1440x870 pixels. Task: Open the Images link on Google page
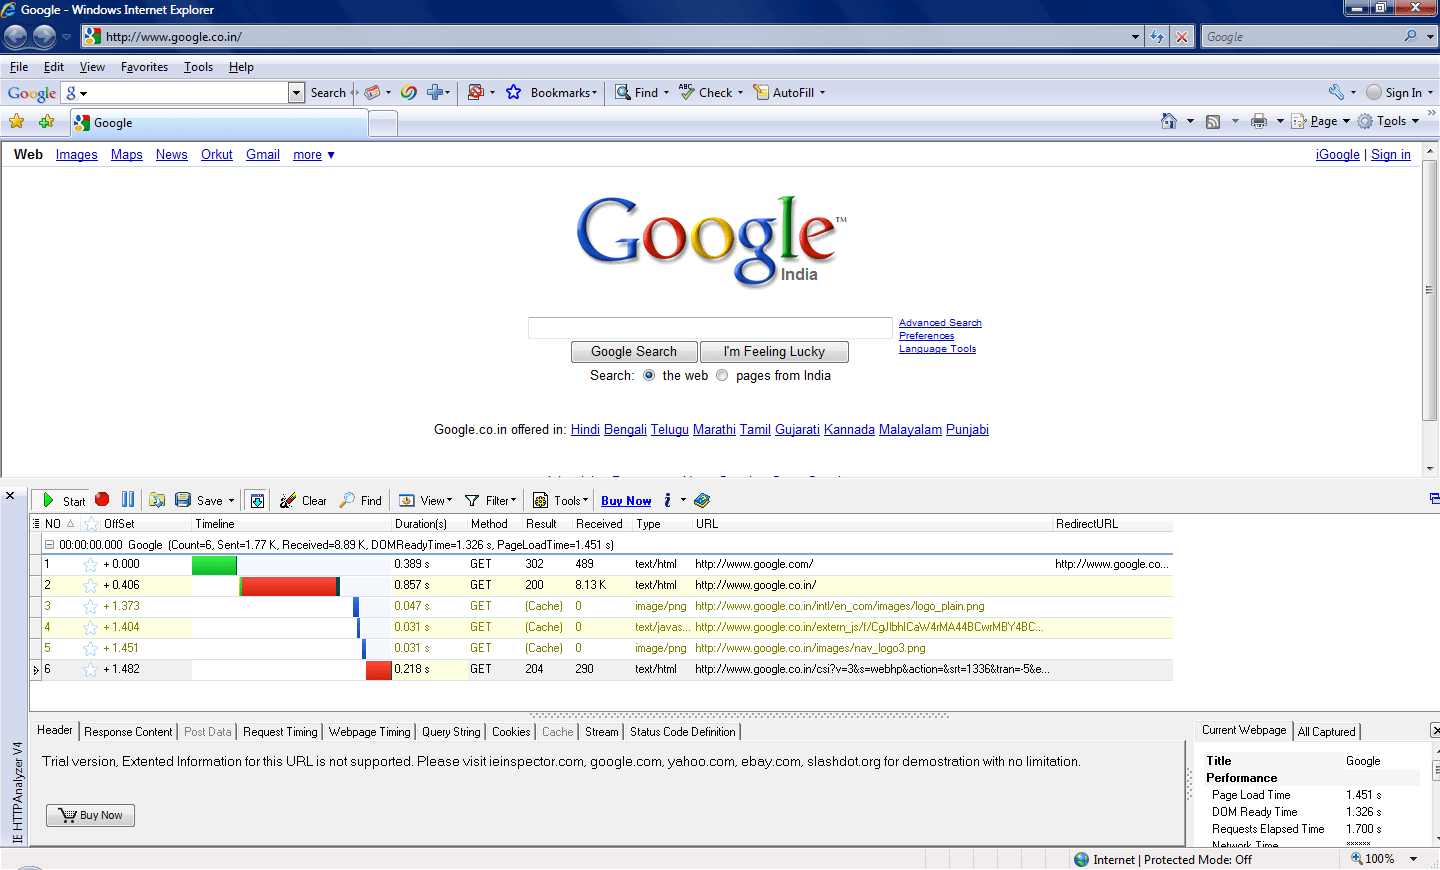tap(77, 155)
